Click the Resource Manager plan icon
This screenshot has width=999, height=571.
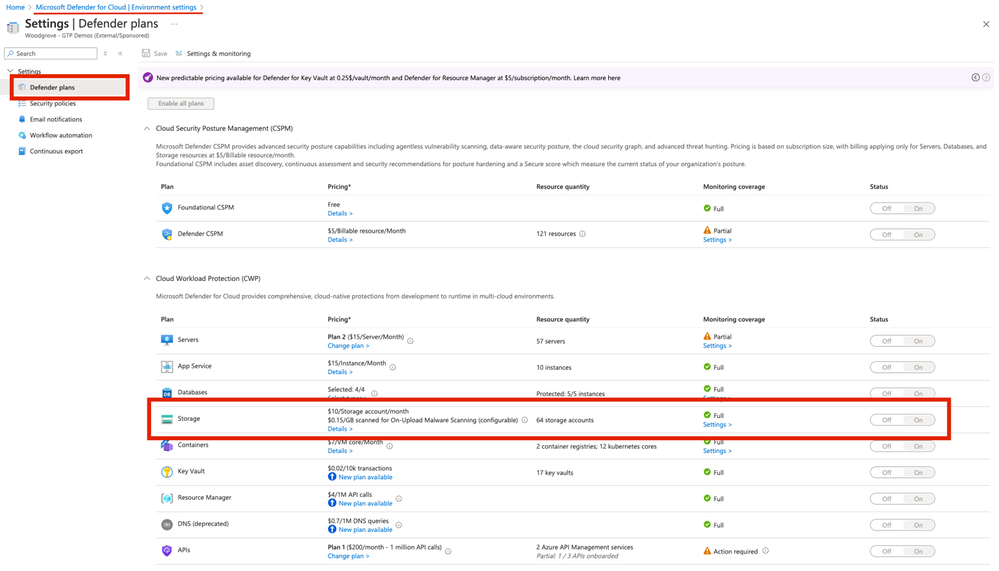(x=167, y=498)
